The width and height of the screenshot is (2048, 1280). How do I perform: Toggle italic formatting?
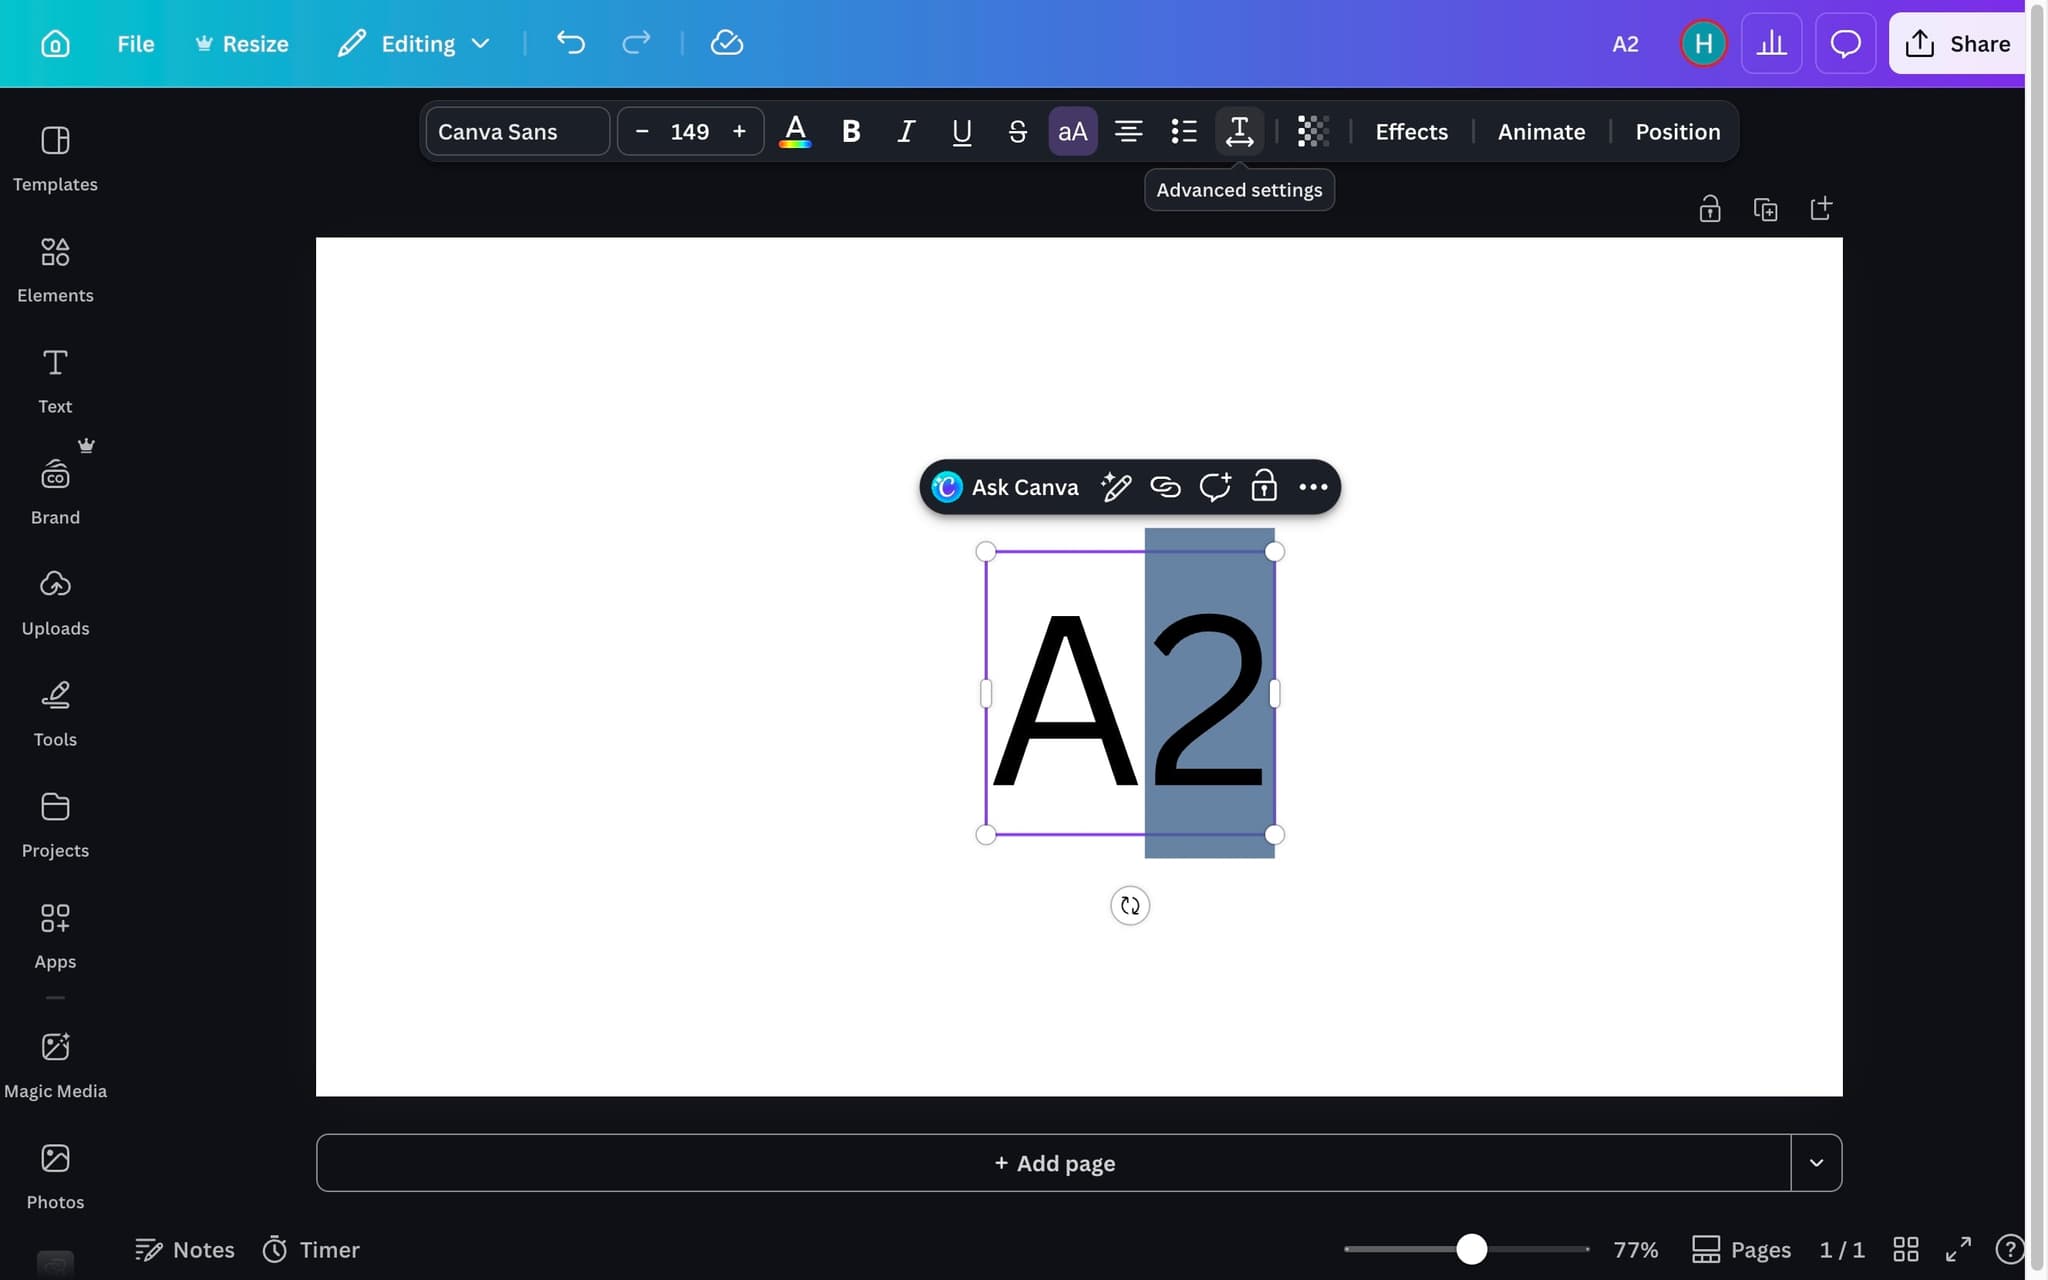[905, 131]
